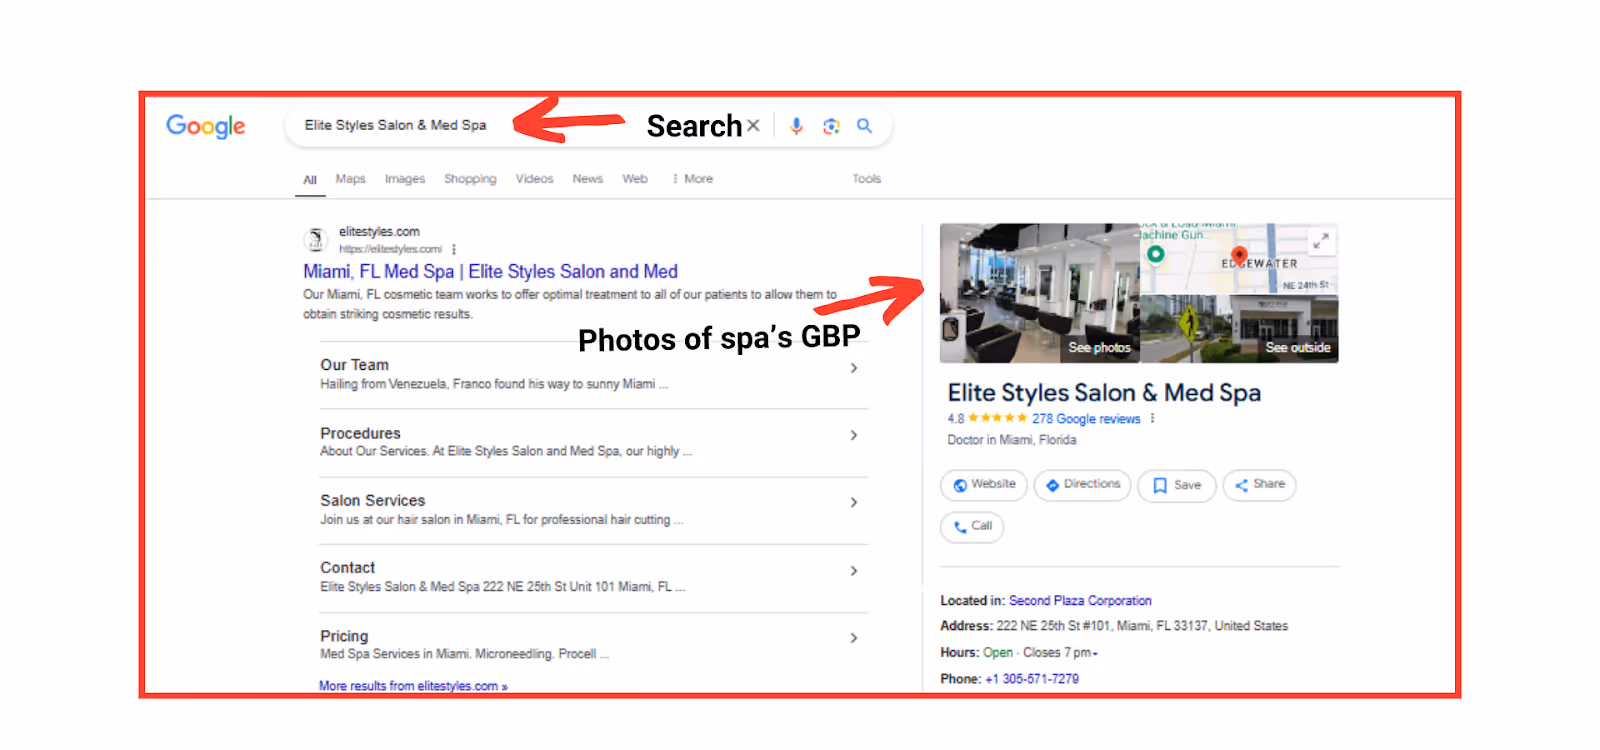Open the Videos tab
The height and width of the screenshot is (750, 1600).
(534, 179)
